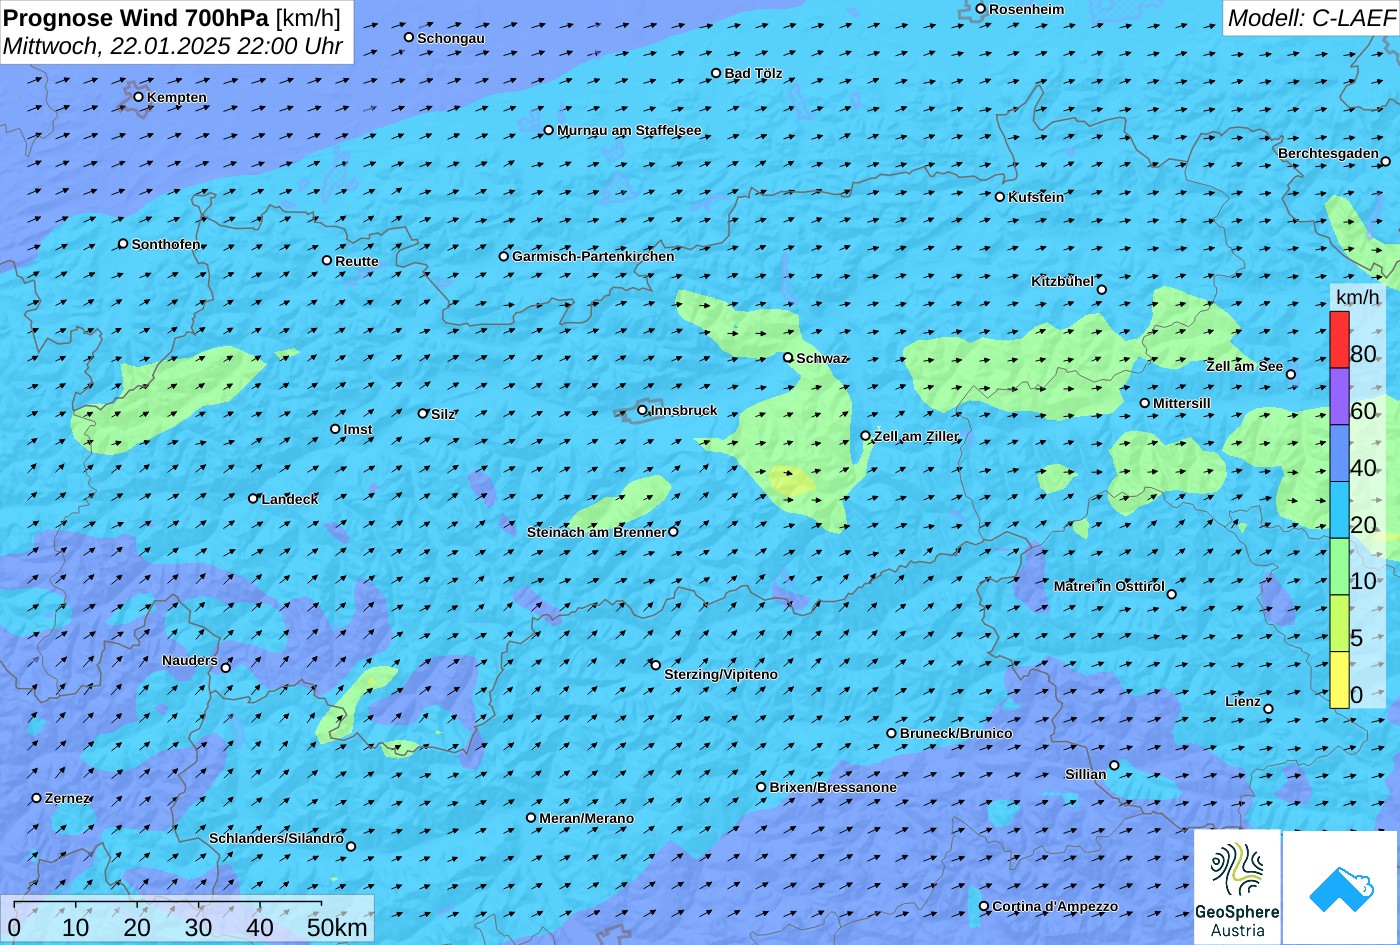Select the Mittersill city marker
Viewport: 1400px width, 945px height.
(x=1145, y=403)
